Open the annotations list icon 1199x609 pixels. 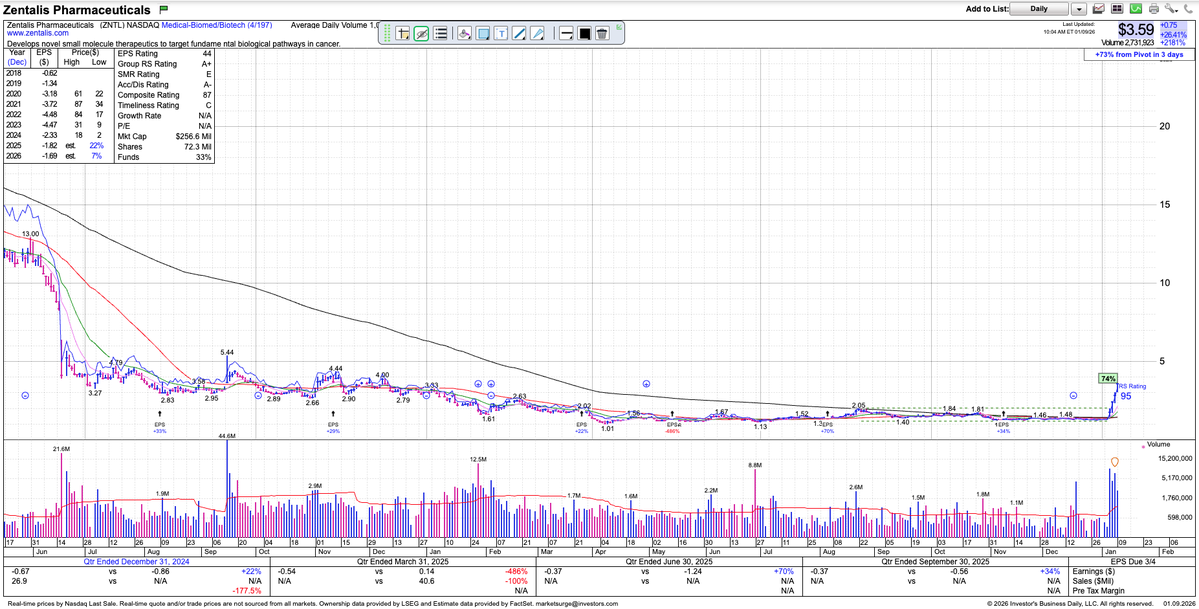(440, 33)
